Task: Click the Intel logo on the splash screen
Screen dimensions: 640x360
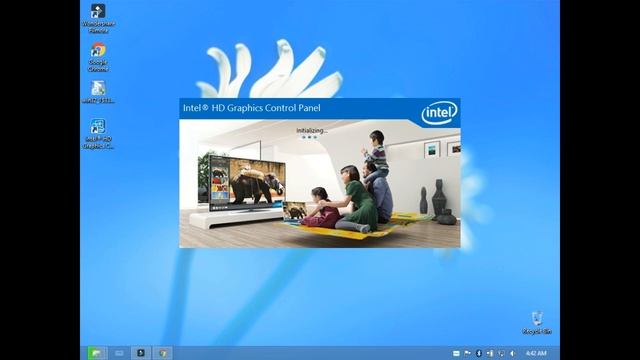Action: [x=439, y=113]
